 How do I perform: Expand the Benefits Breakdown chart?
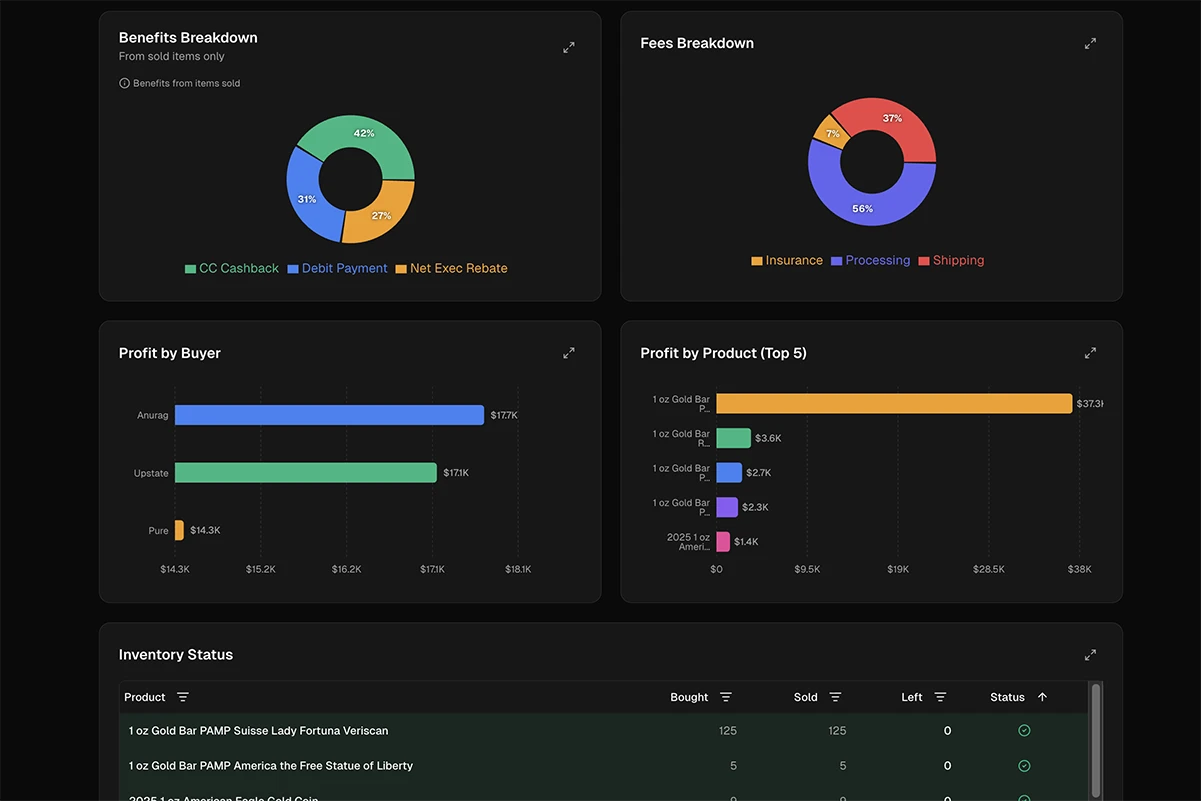pyautogui.click(x=568, y=47)
